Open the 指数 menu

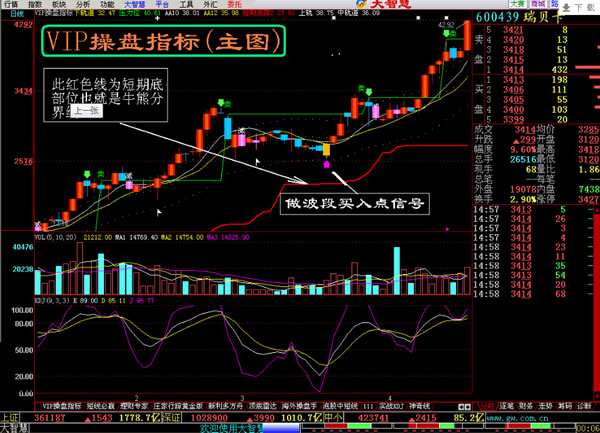tap(35, 4)
